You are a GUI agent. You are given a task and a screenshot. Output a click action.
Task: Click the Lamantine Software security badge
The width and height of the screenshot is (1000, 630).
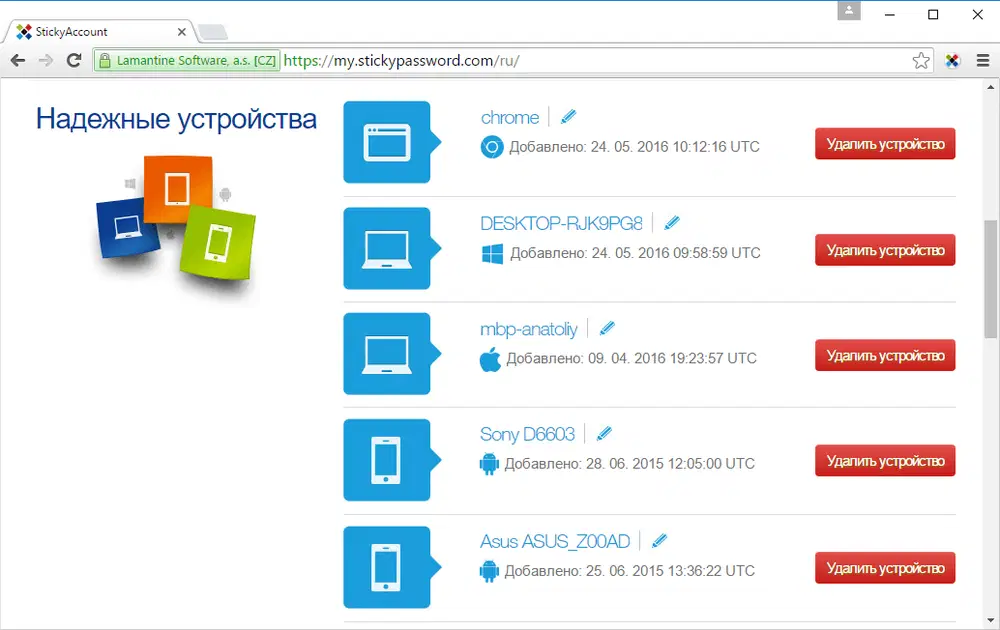pyautogui.click(x=186, y=60)
